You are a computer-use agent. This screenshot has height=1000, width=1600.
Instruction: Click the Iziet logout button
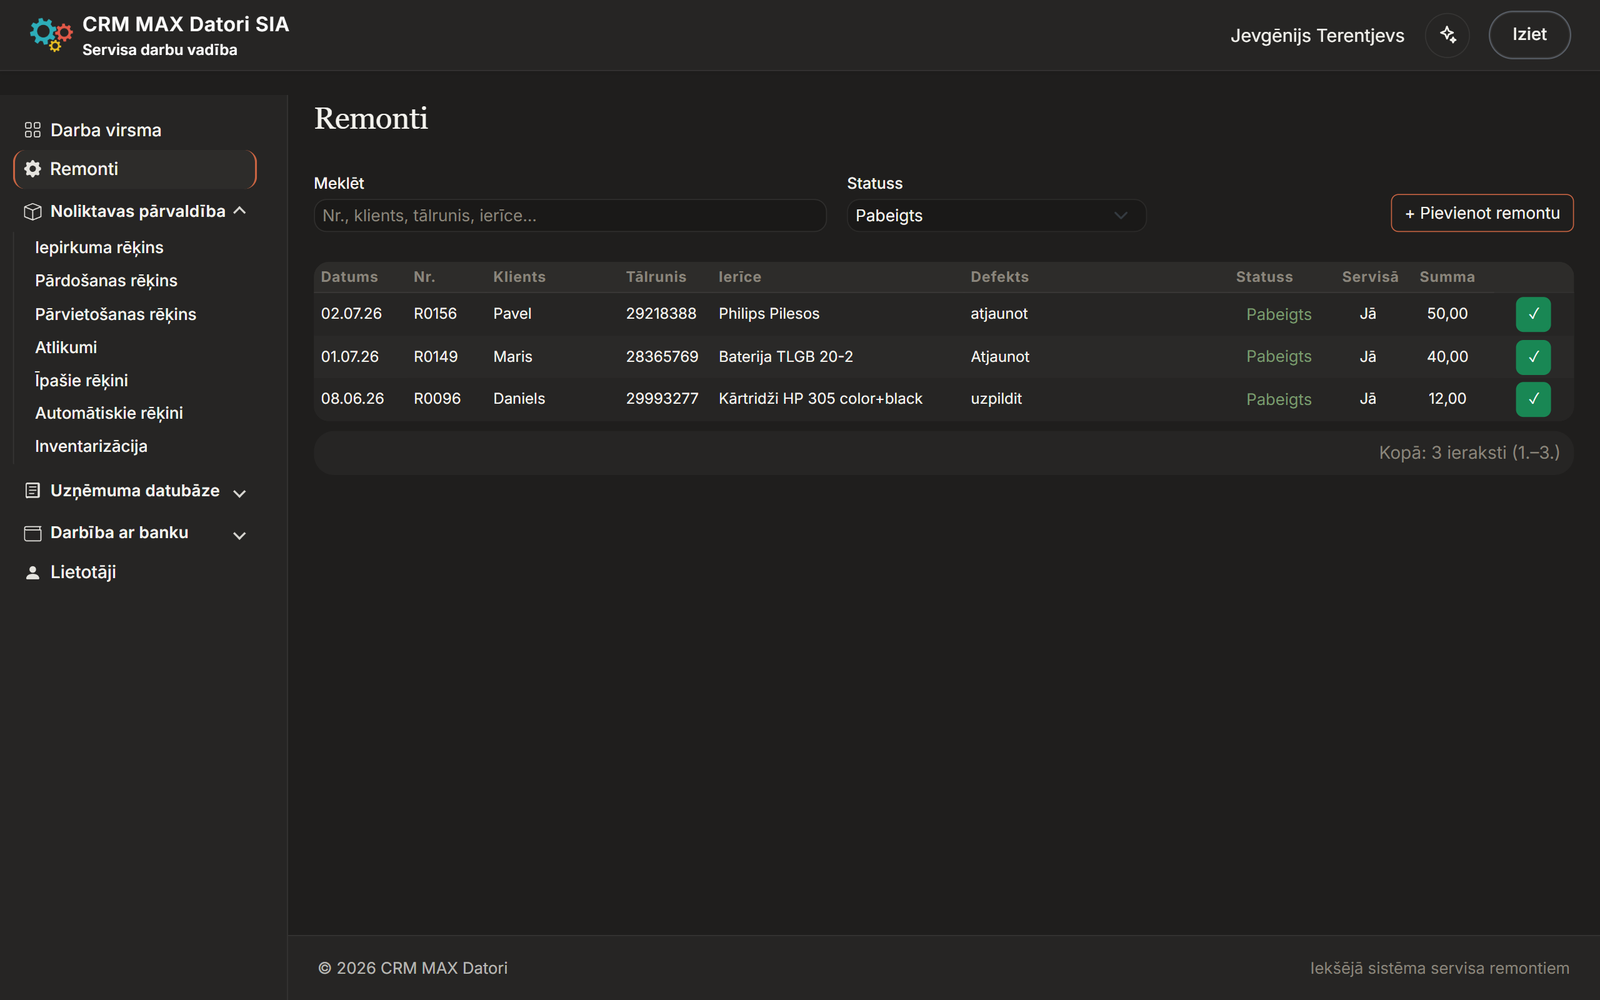1529,35
